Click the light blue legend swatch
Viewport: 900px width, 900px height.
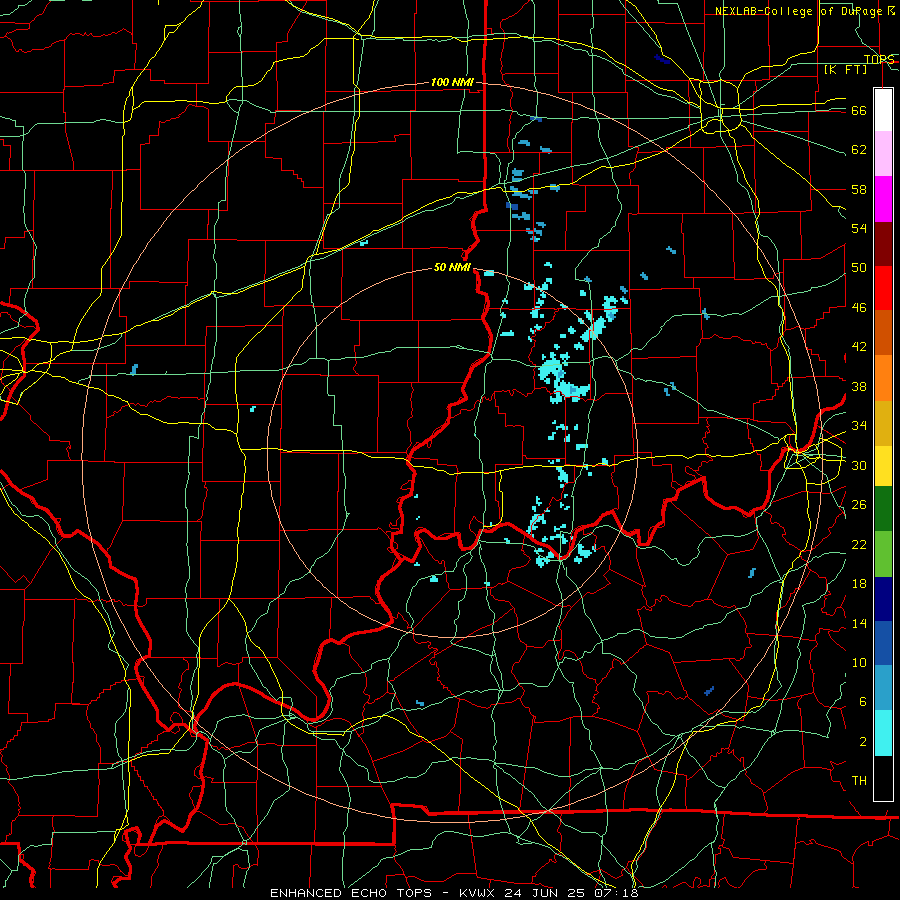(x=883, y=688)
